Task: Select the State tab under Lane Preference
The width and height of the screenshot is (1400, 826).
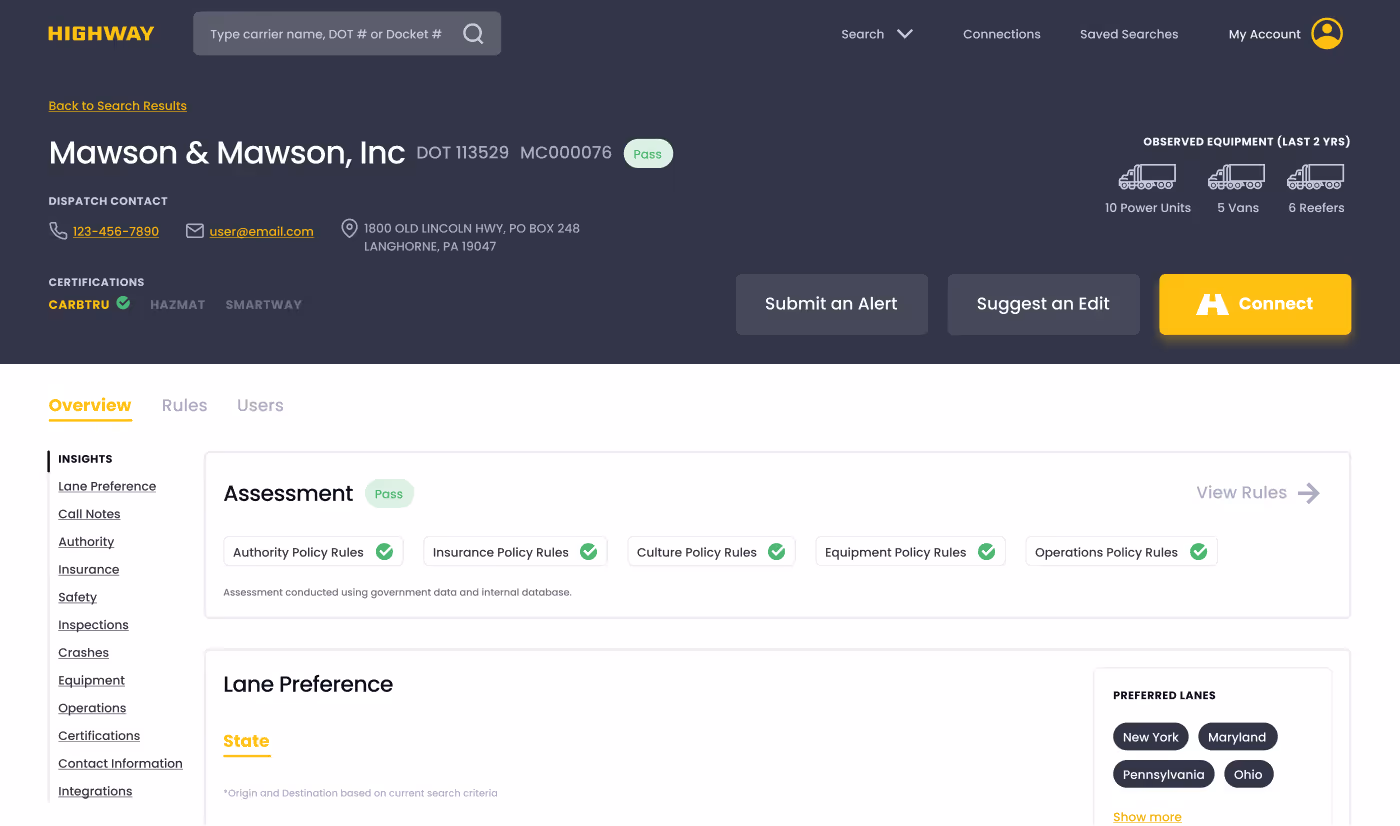Action: 246,741
